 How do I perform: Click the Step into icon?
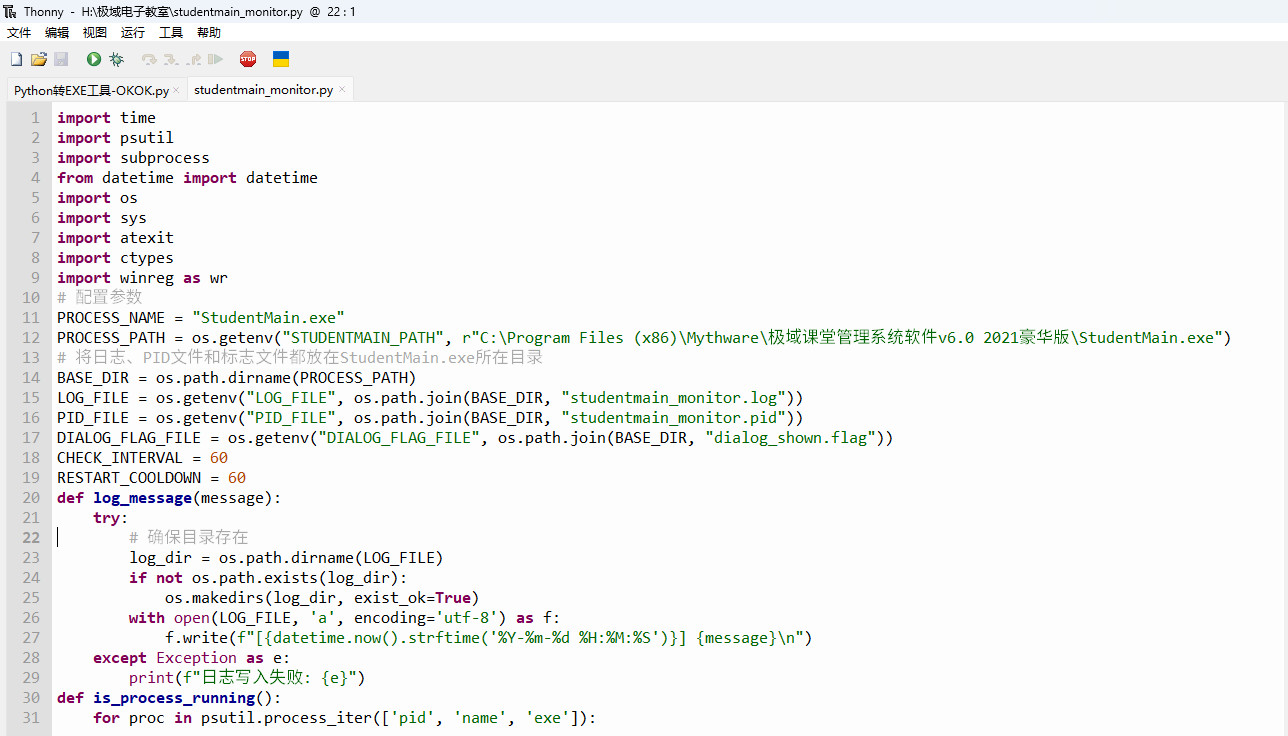pyautogui.click(x=171, y=60)
